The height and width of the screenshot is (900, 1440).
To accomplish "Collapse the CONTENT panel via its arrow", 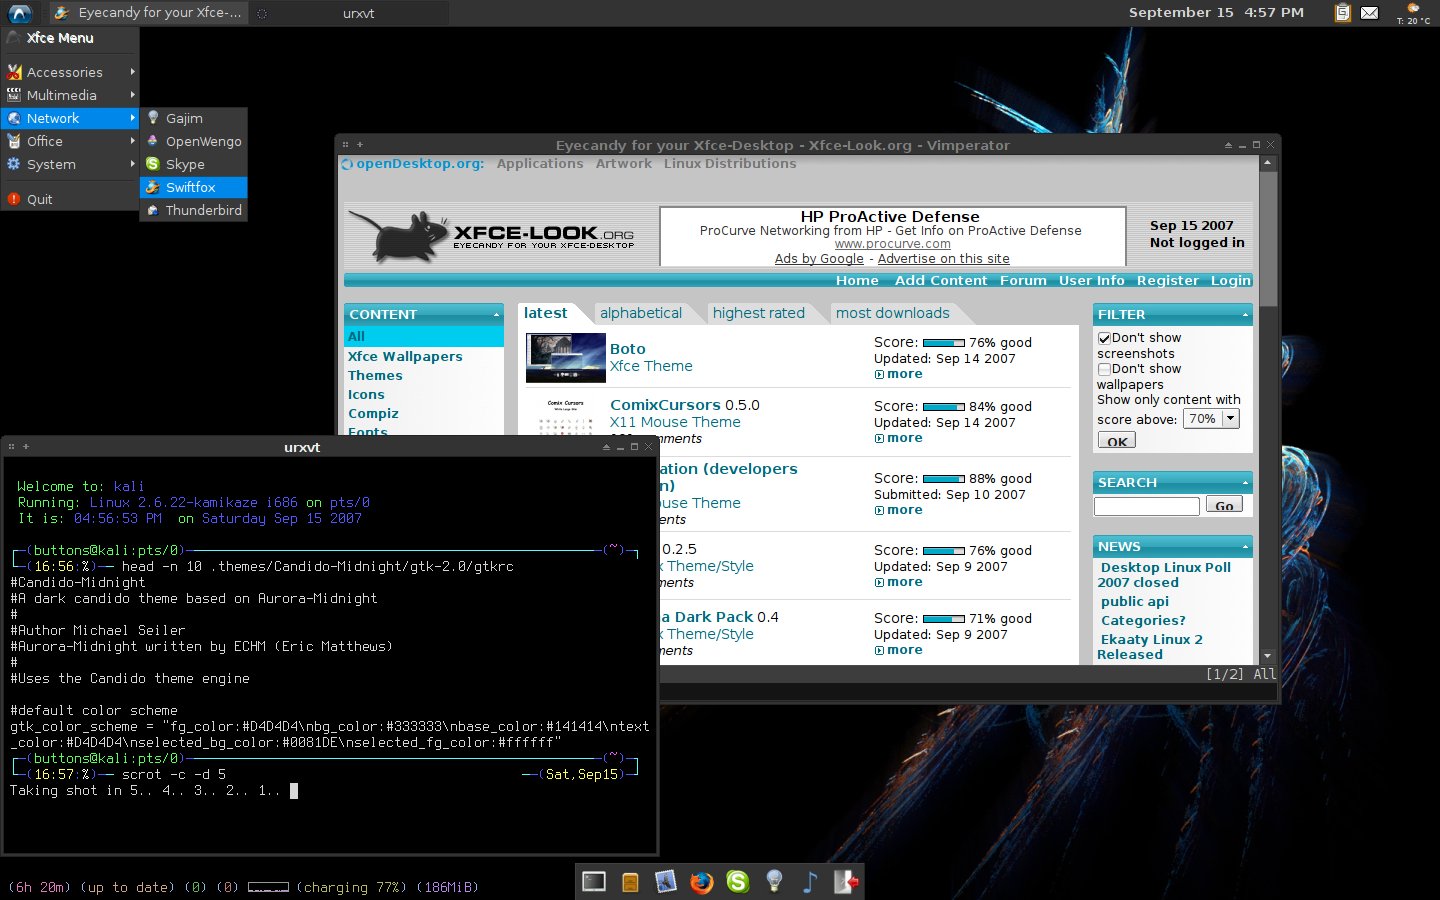I will (x=497, y=314).
